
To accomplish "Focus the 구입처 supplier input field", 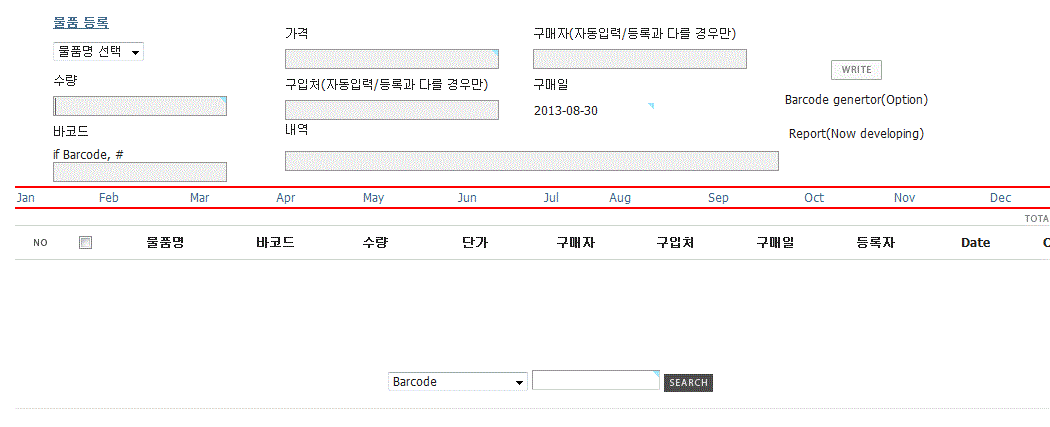I will pos(392,110).
